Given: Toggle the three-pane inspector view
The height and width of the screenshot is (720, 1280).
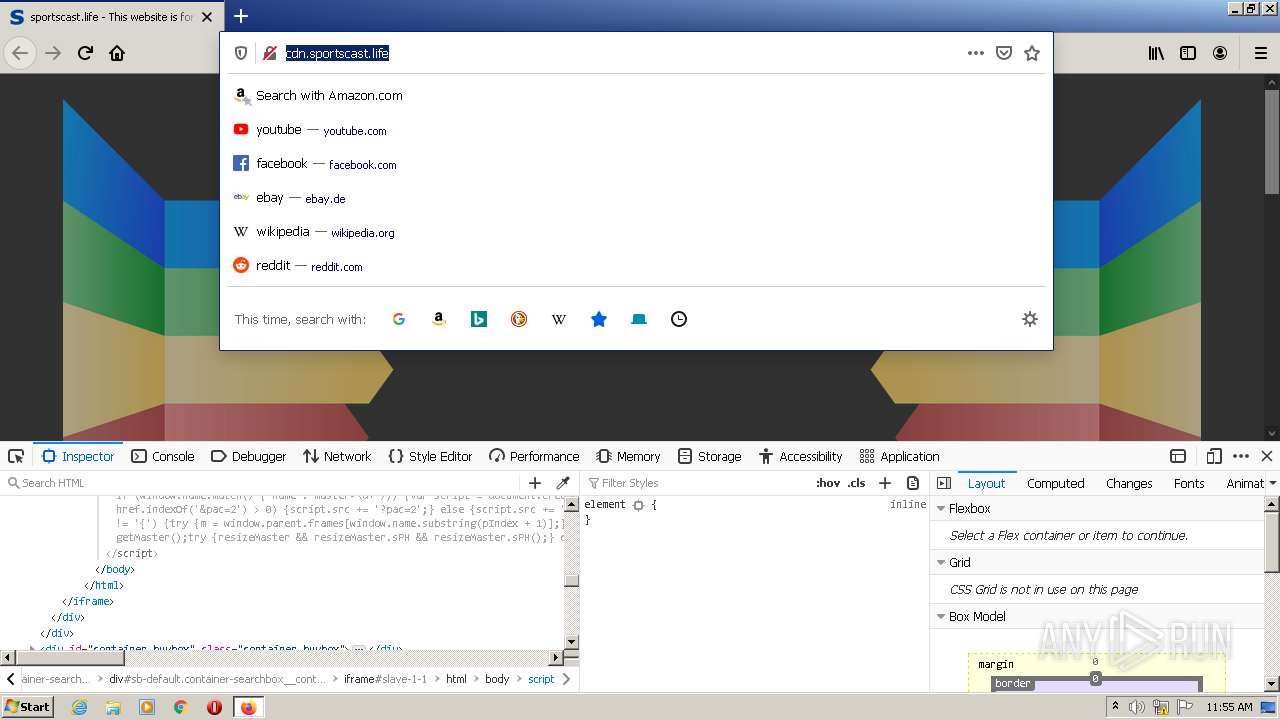Looking at the screenshot, I should 944,483.
